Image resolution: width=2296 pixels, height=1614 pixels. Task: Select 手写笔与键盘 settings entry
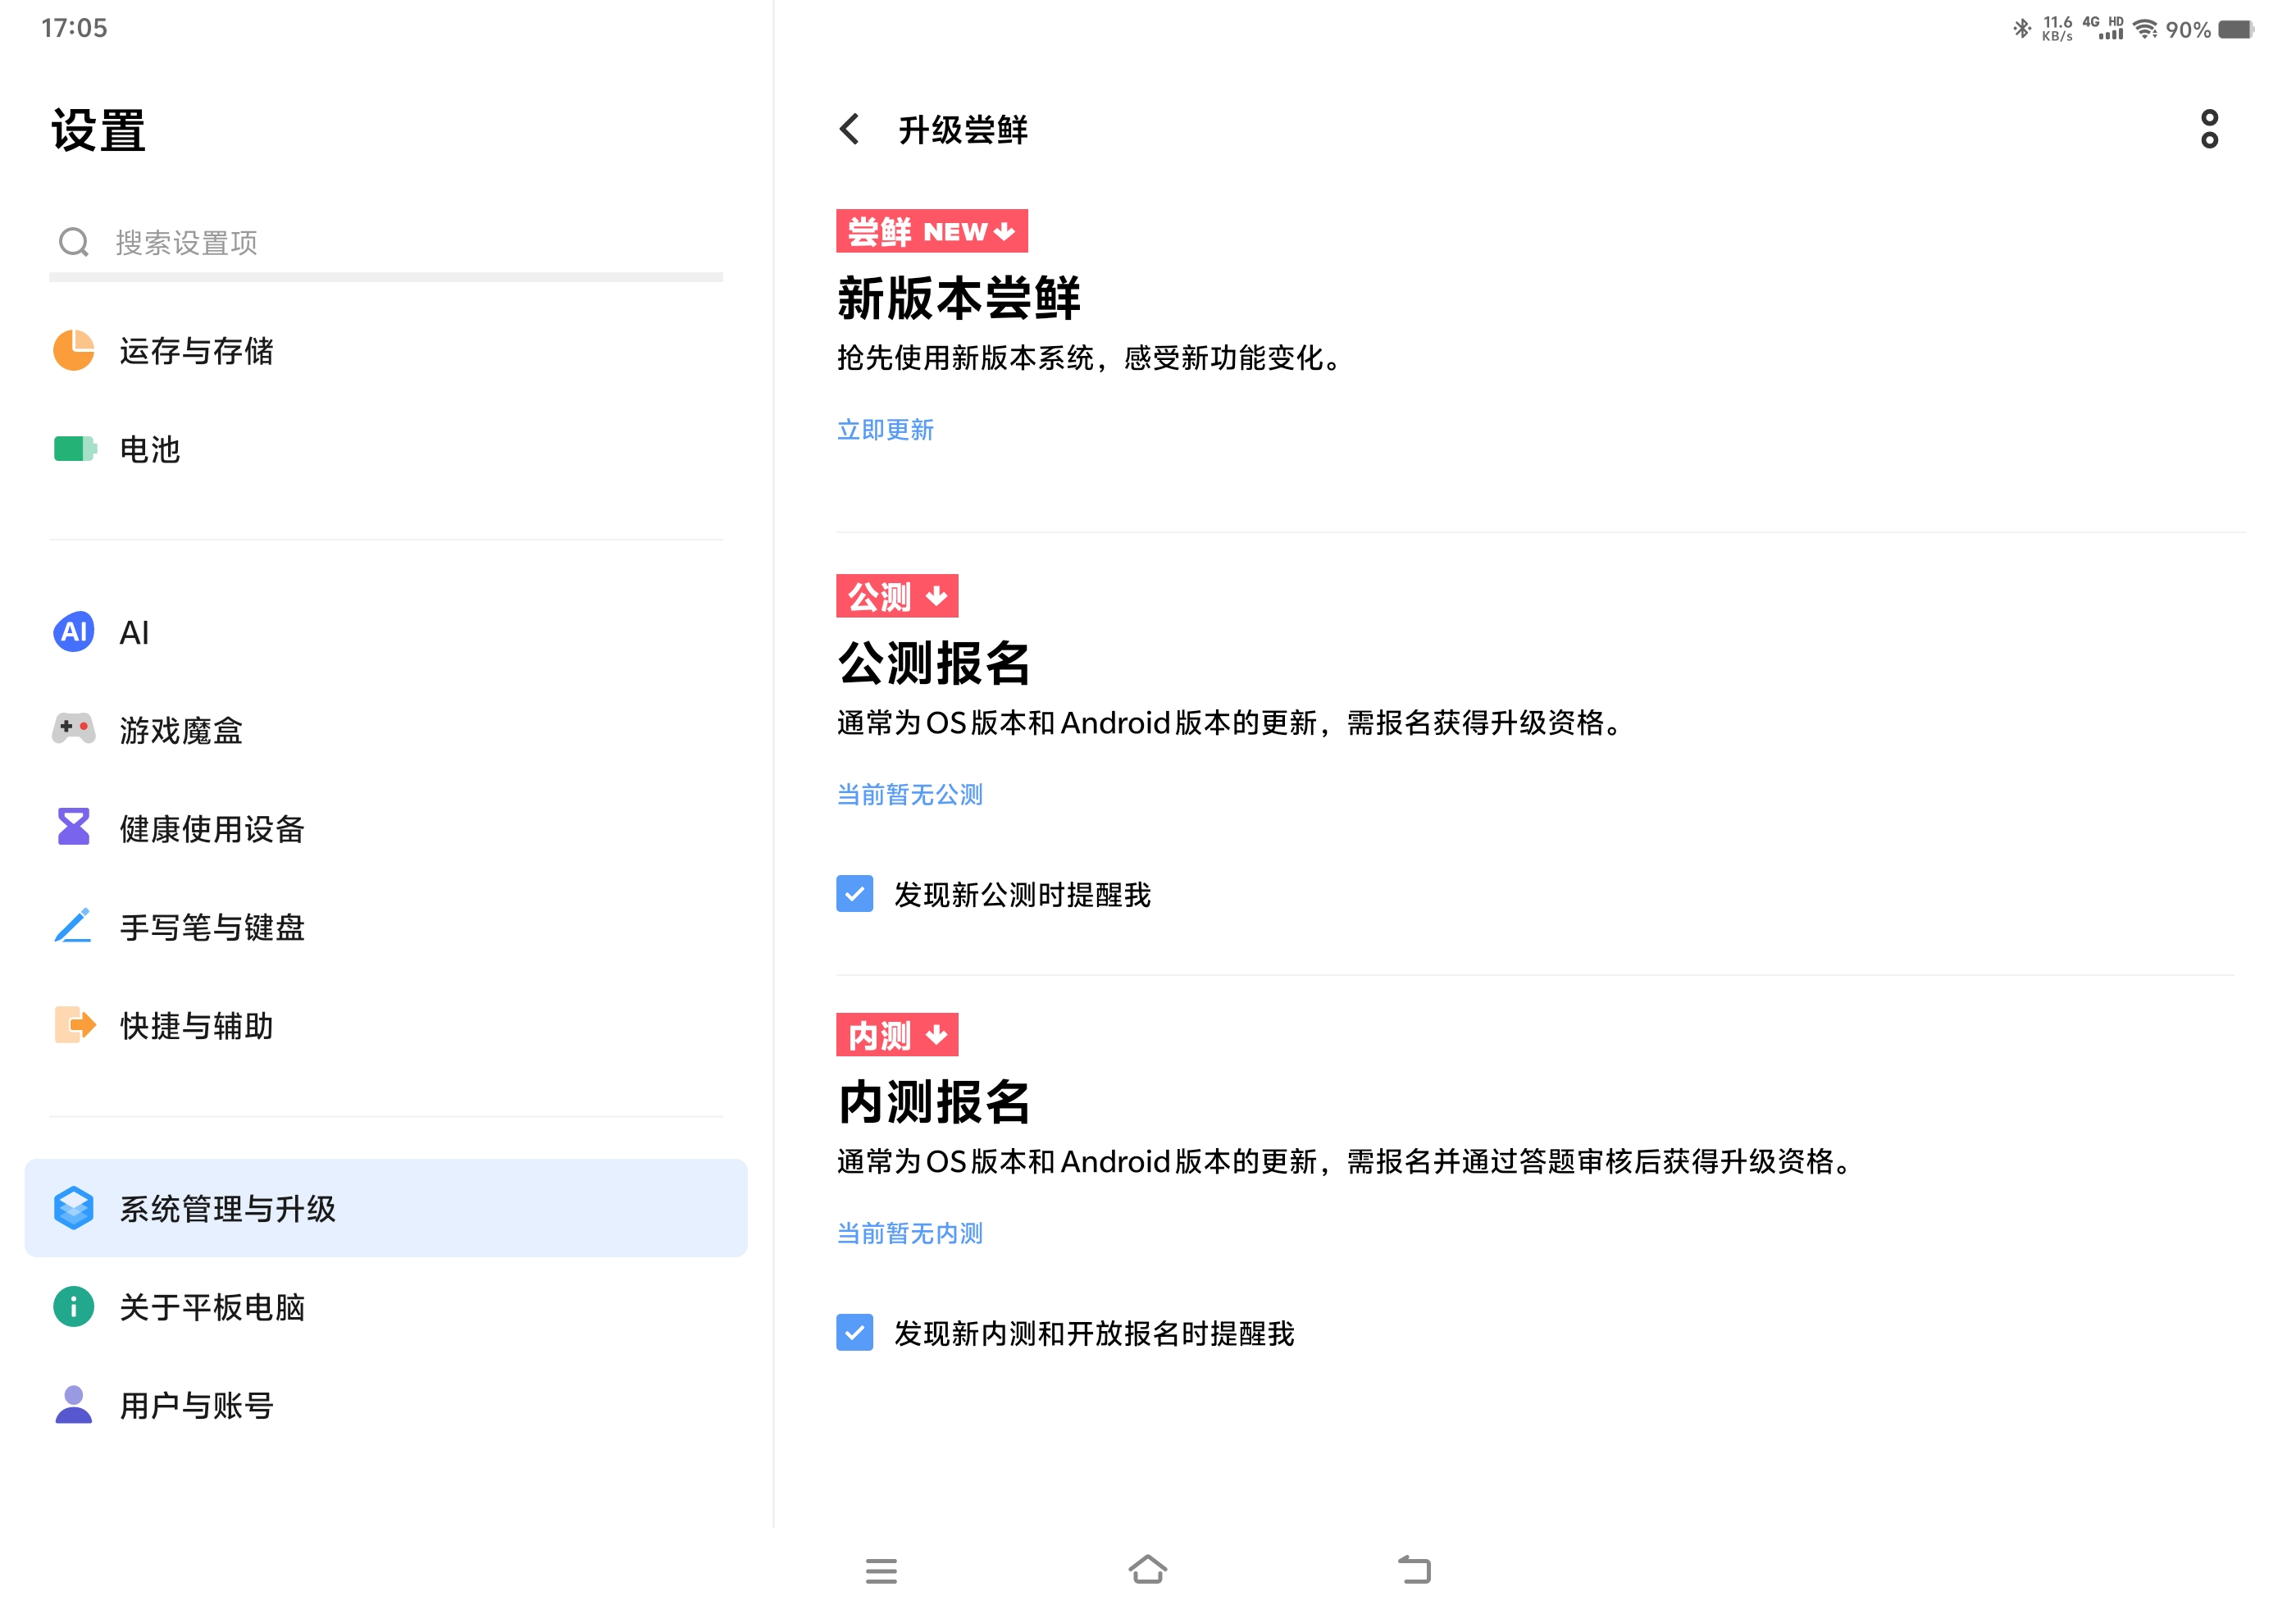click(x=386, y=926)
